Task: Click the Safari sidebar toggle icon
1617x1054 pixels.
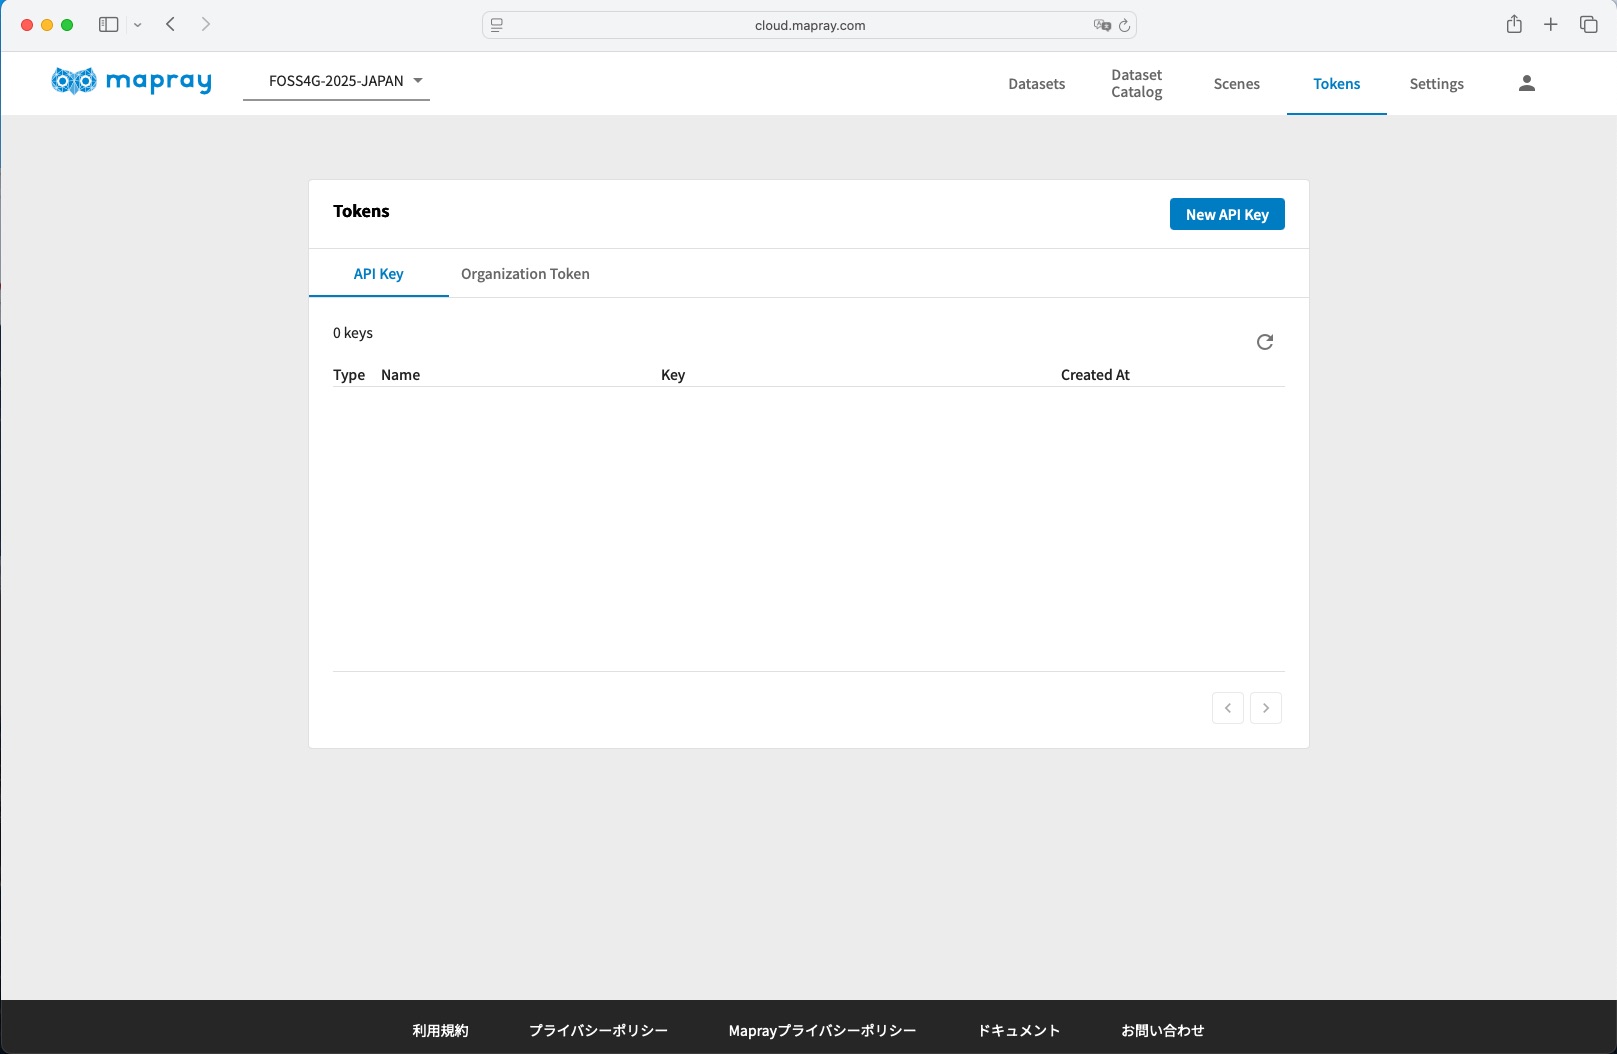Action: (108, 25)
